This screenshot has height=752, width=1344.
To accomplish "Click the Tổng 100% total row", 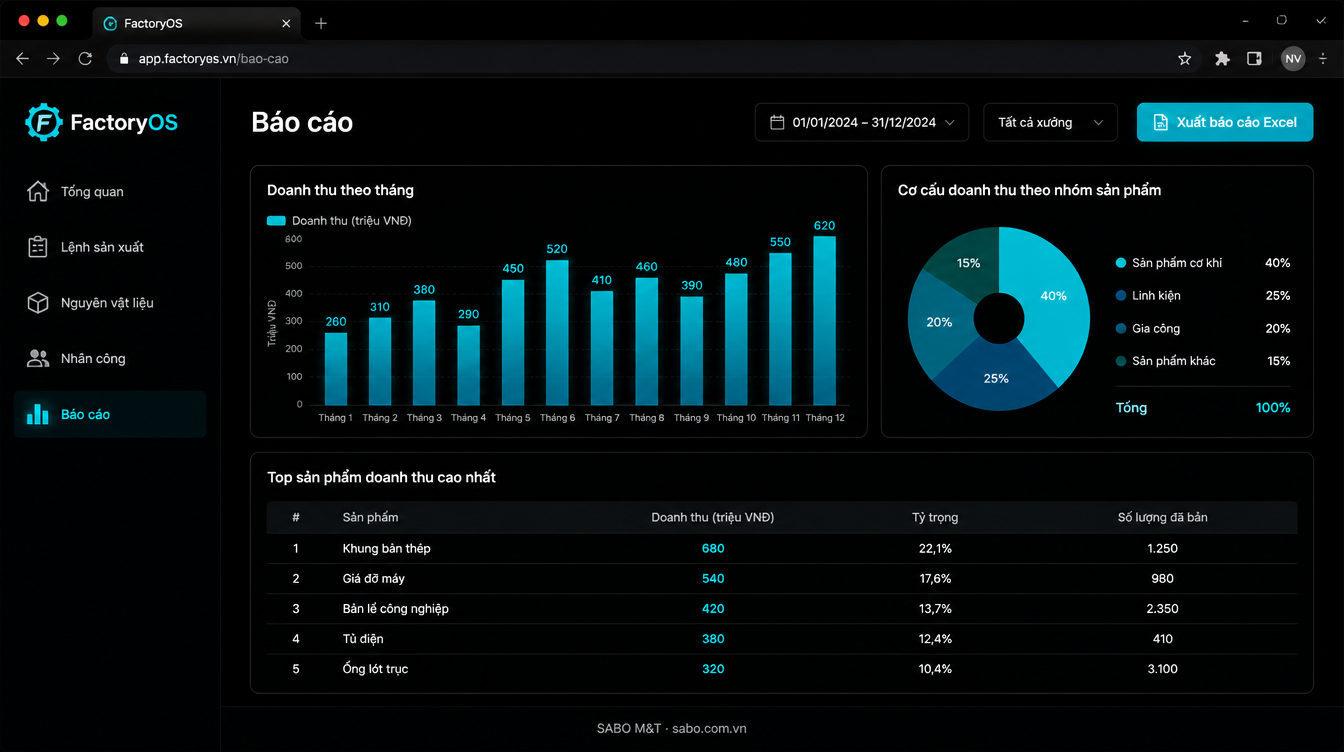I will (1203, 408).
